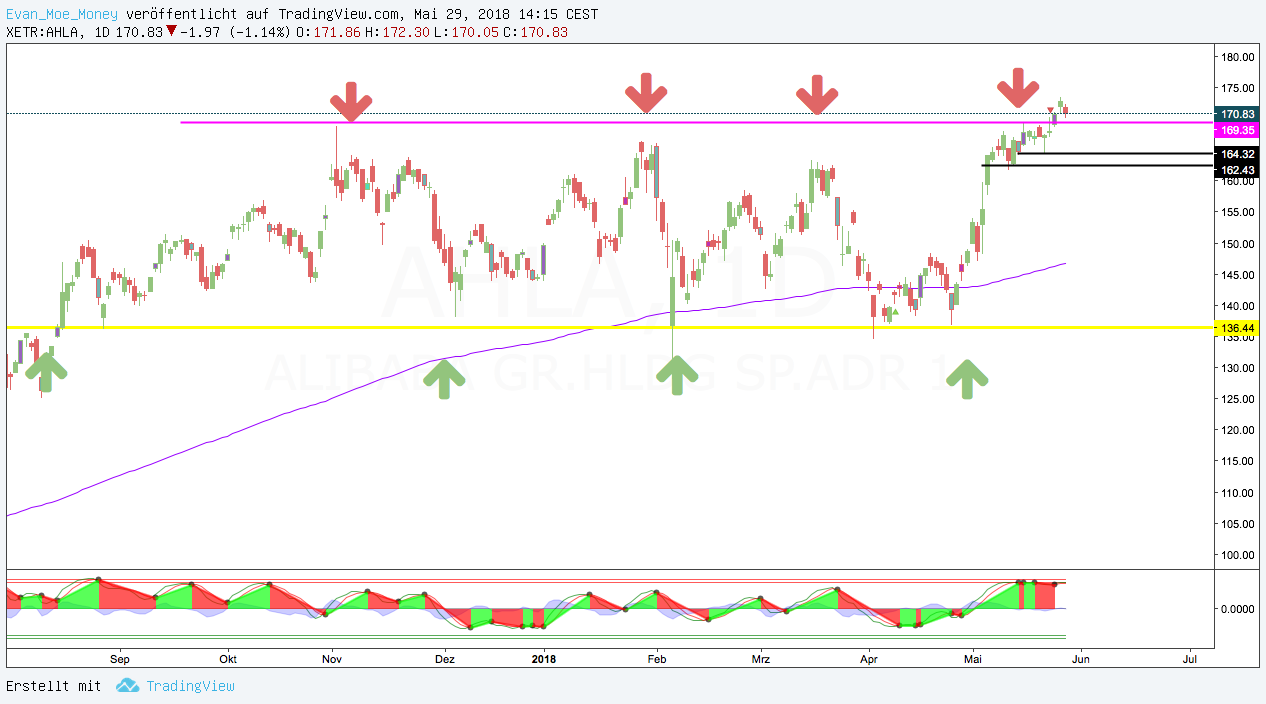This screenshot has width=1266, height=704.
Task: Click the high value 'H:172.30'
Action: click(398, 32)
